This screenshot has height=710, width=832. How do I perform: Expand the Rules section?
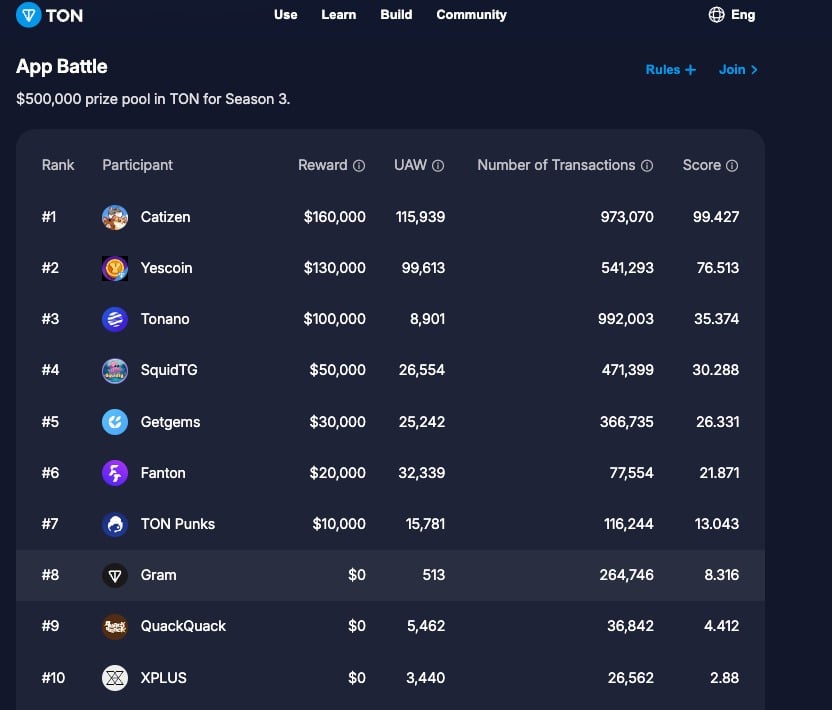[x=670, y=70]
